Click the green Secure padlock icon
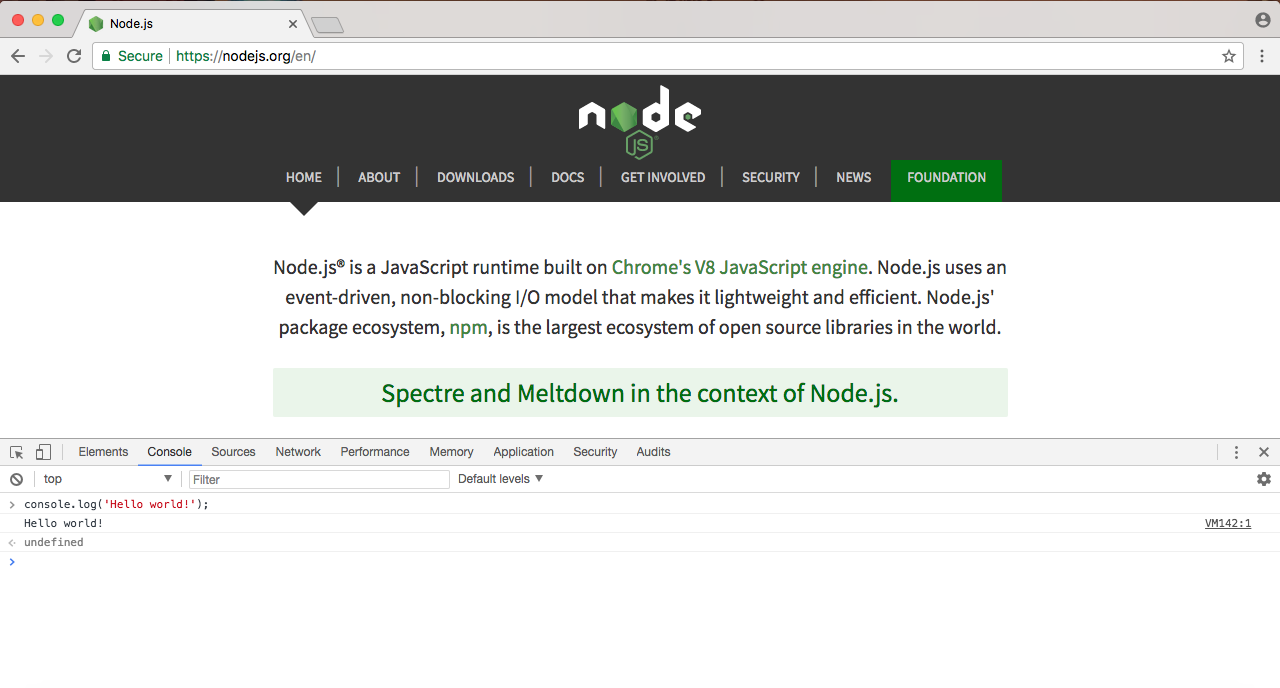1280x688 pixels. point(105,56)
